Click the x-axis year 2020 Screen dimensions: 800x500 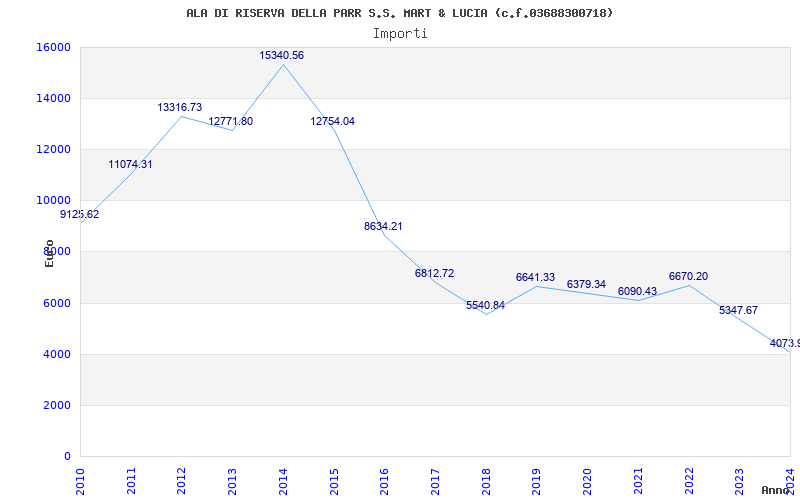pos(587,481)
